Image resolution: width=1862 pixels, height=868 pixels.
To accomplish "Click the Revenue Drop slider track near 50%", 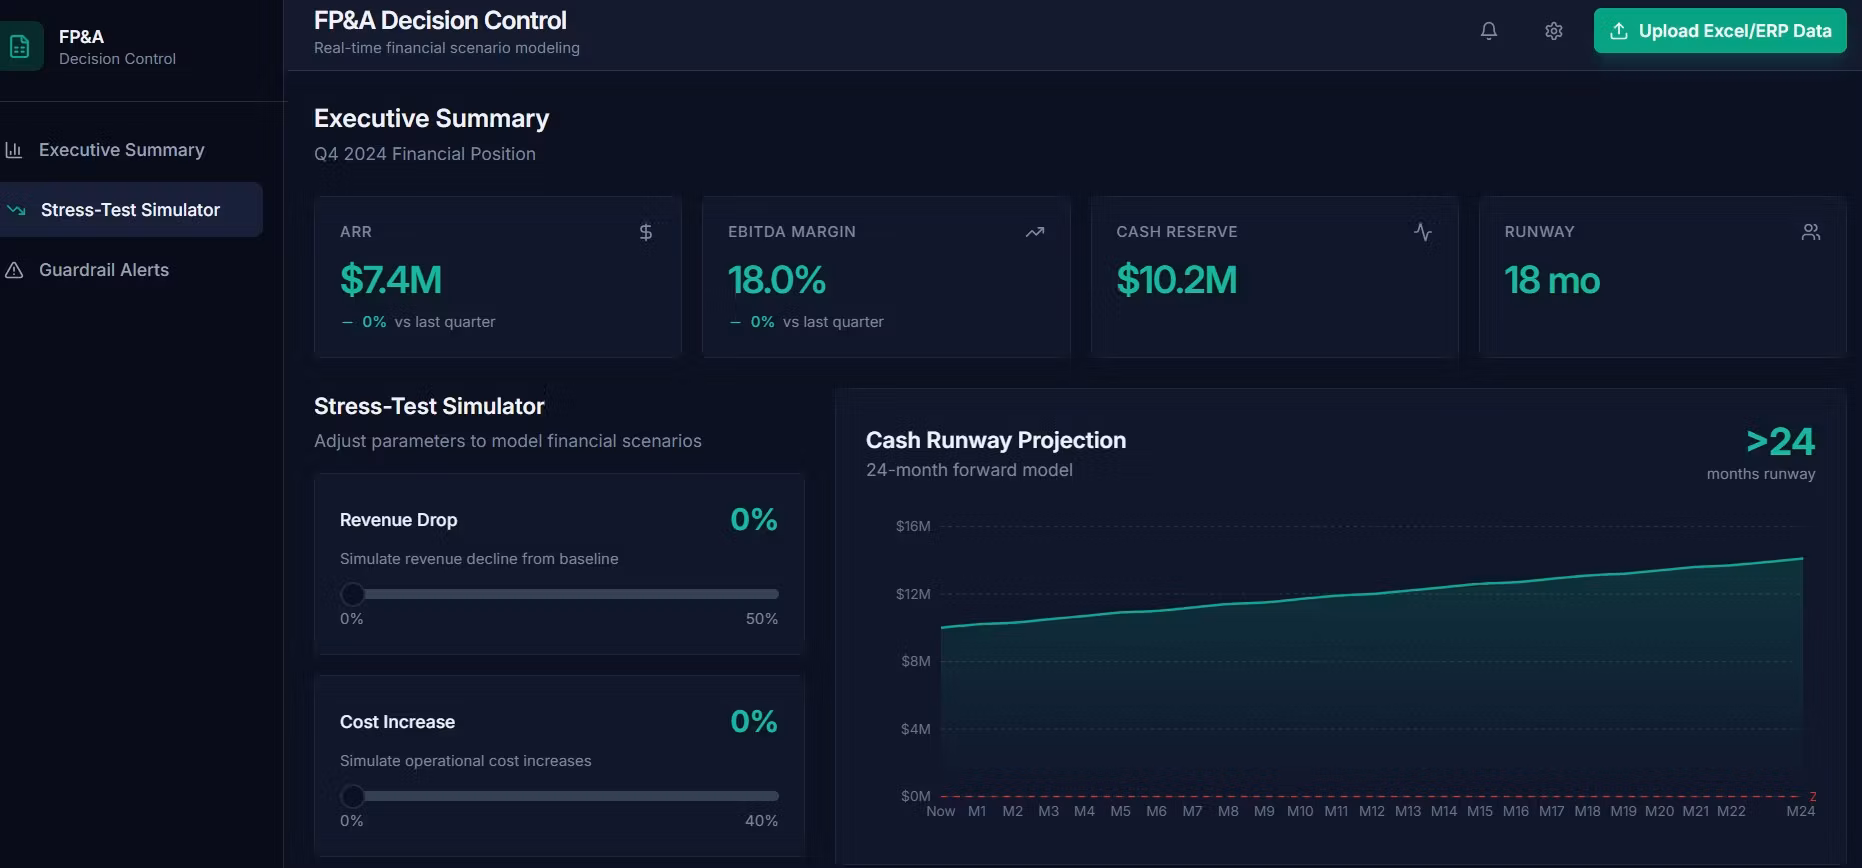I will 770,594.
